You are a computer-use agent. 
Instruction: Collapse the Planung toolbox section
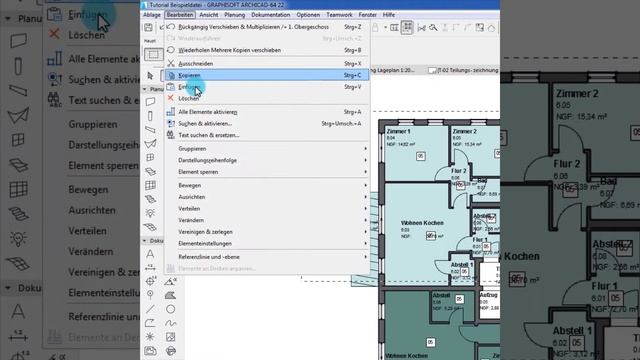144,89
